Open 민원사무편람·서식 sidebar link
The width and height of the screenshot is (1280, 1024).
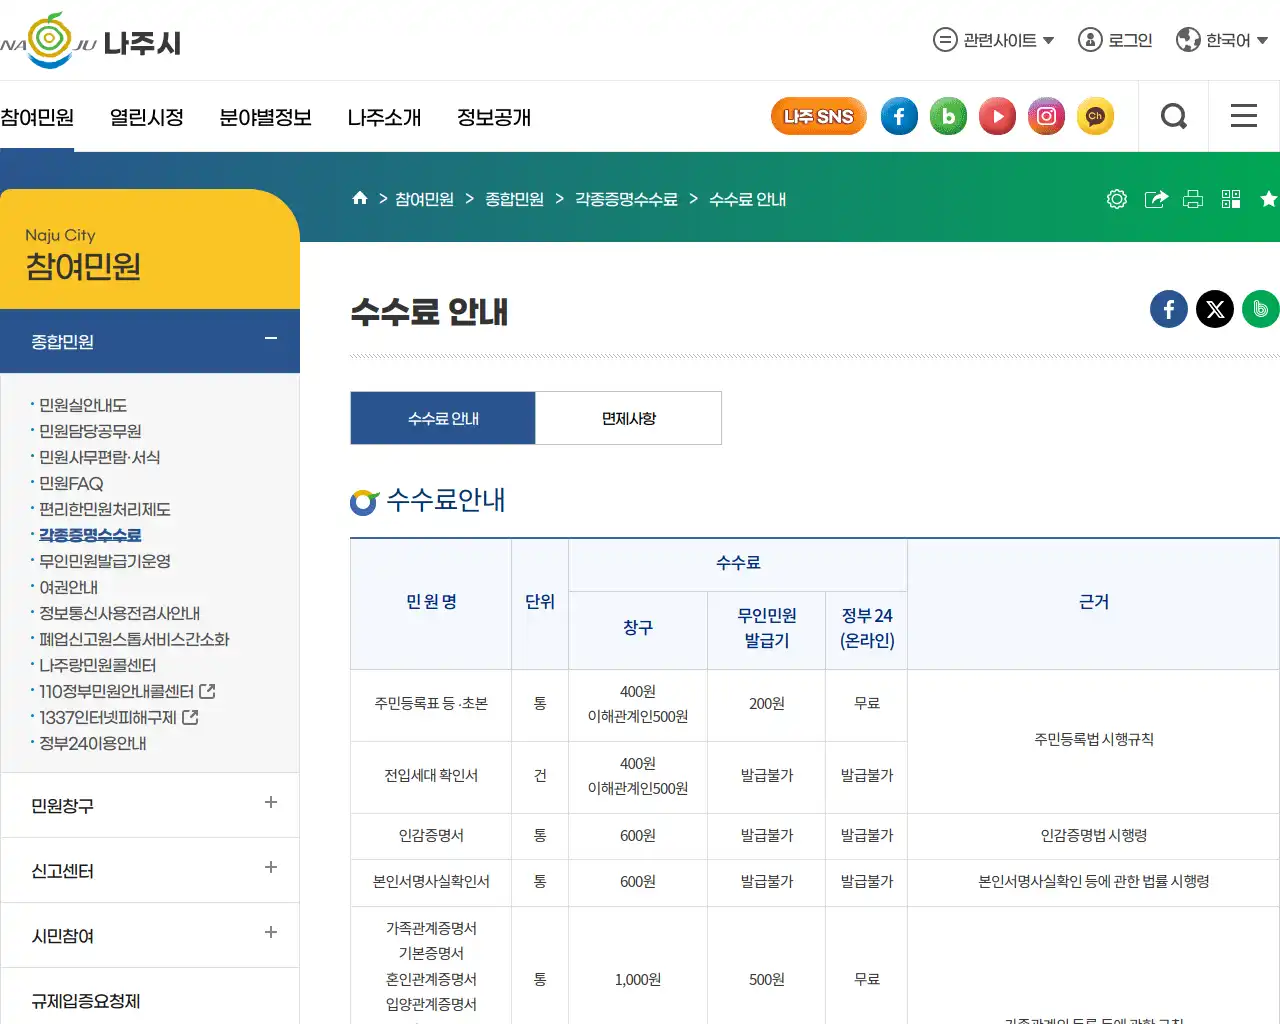(x=99, y=457)
